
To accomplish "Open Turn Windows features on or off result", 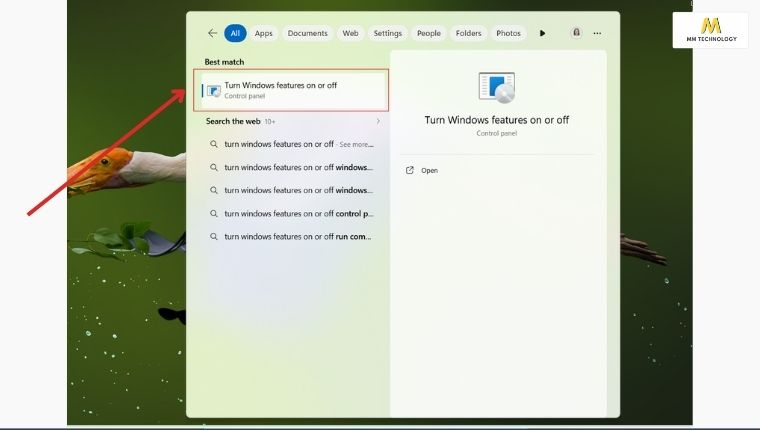I will tap(291, 90).
